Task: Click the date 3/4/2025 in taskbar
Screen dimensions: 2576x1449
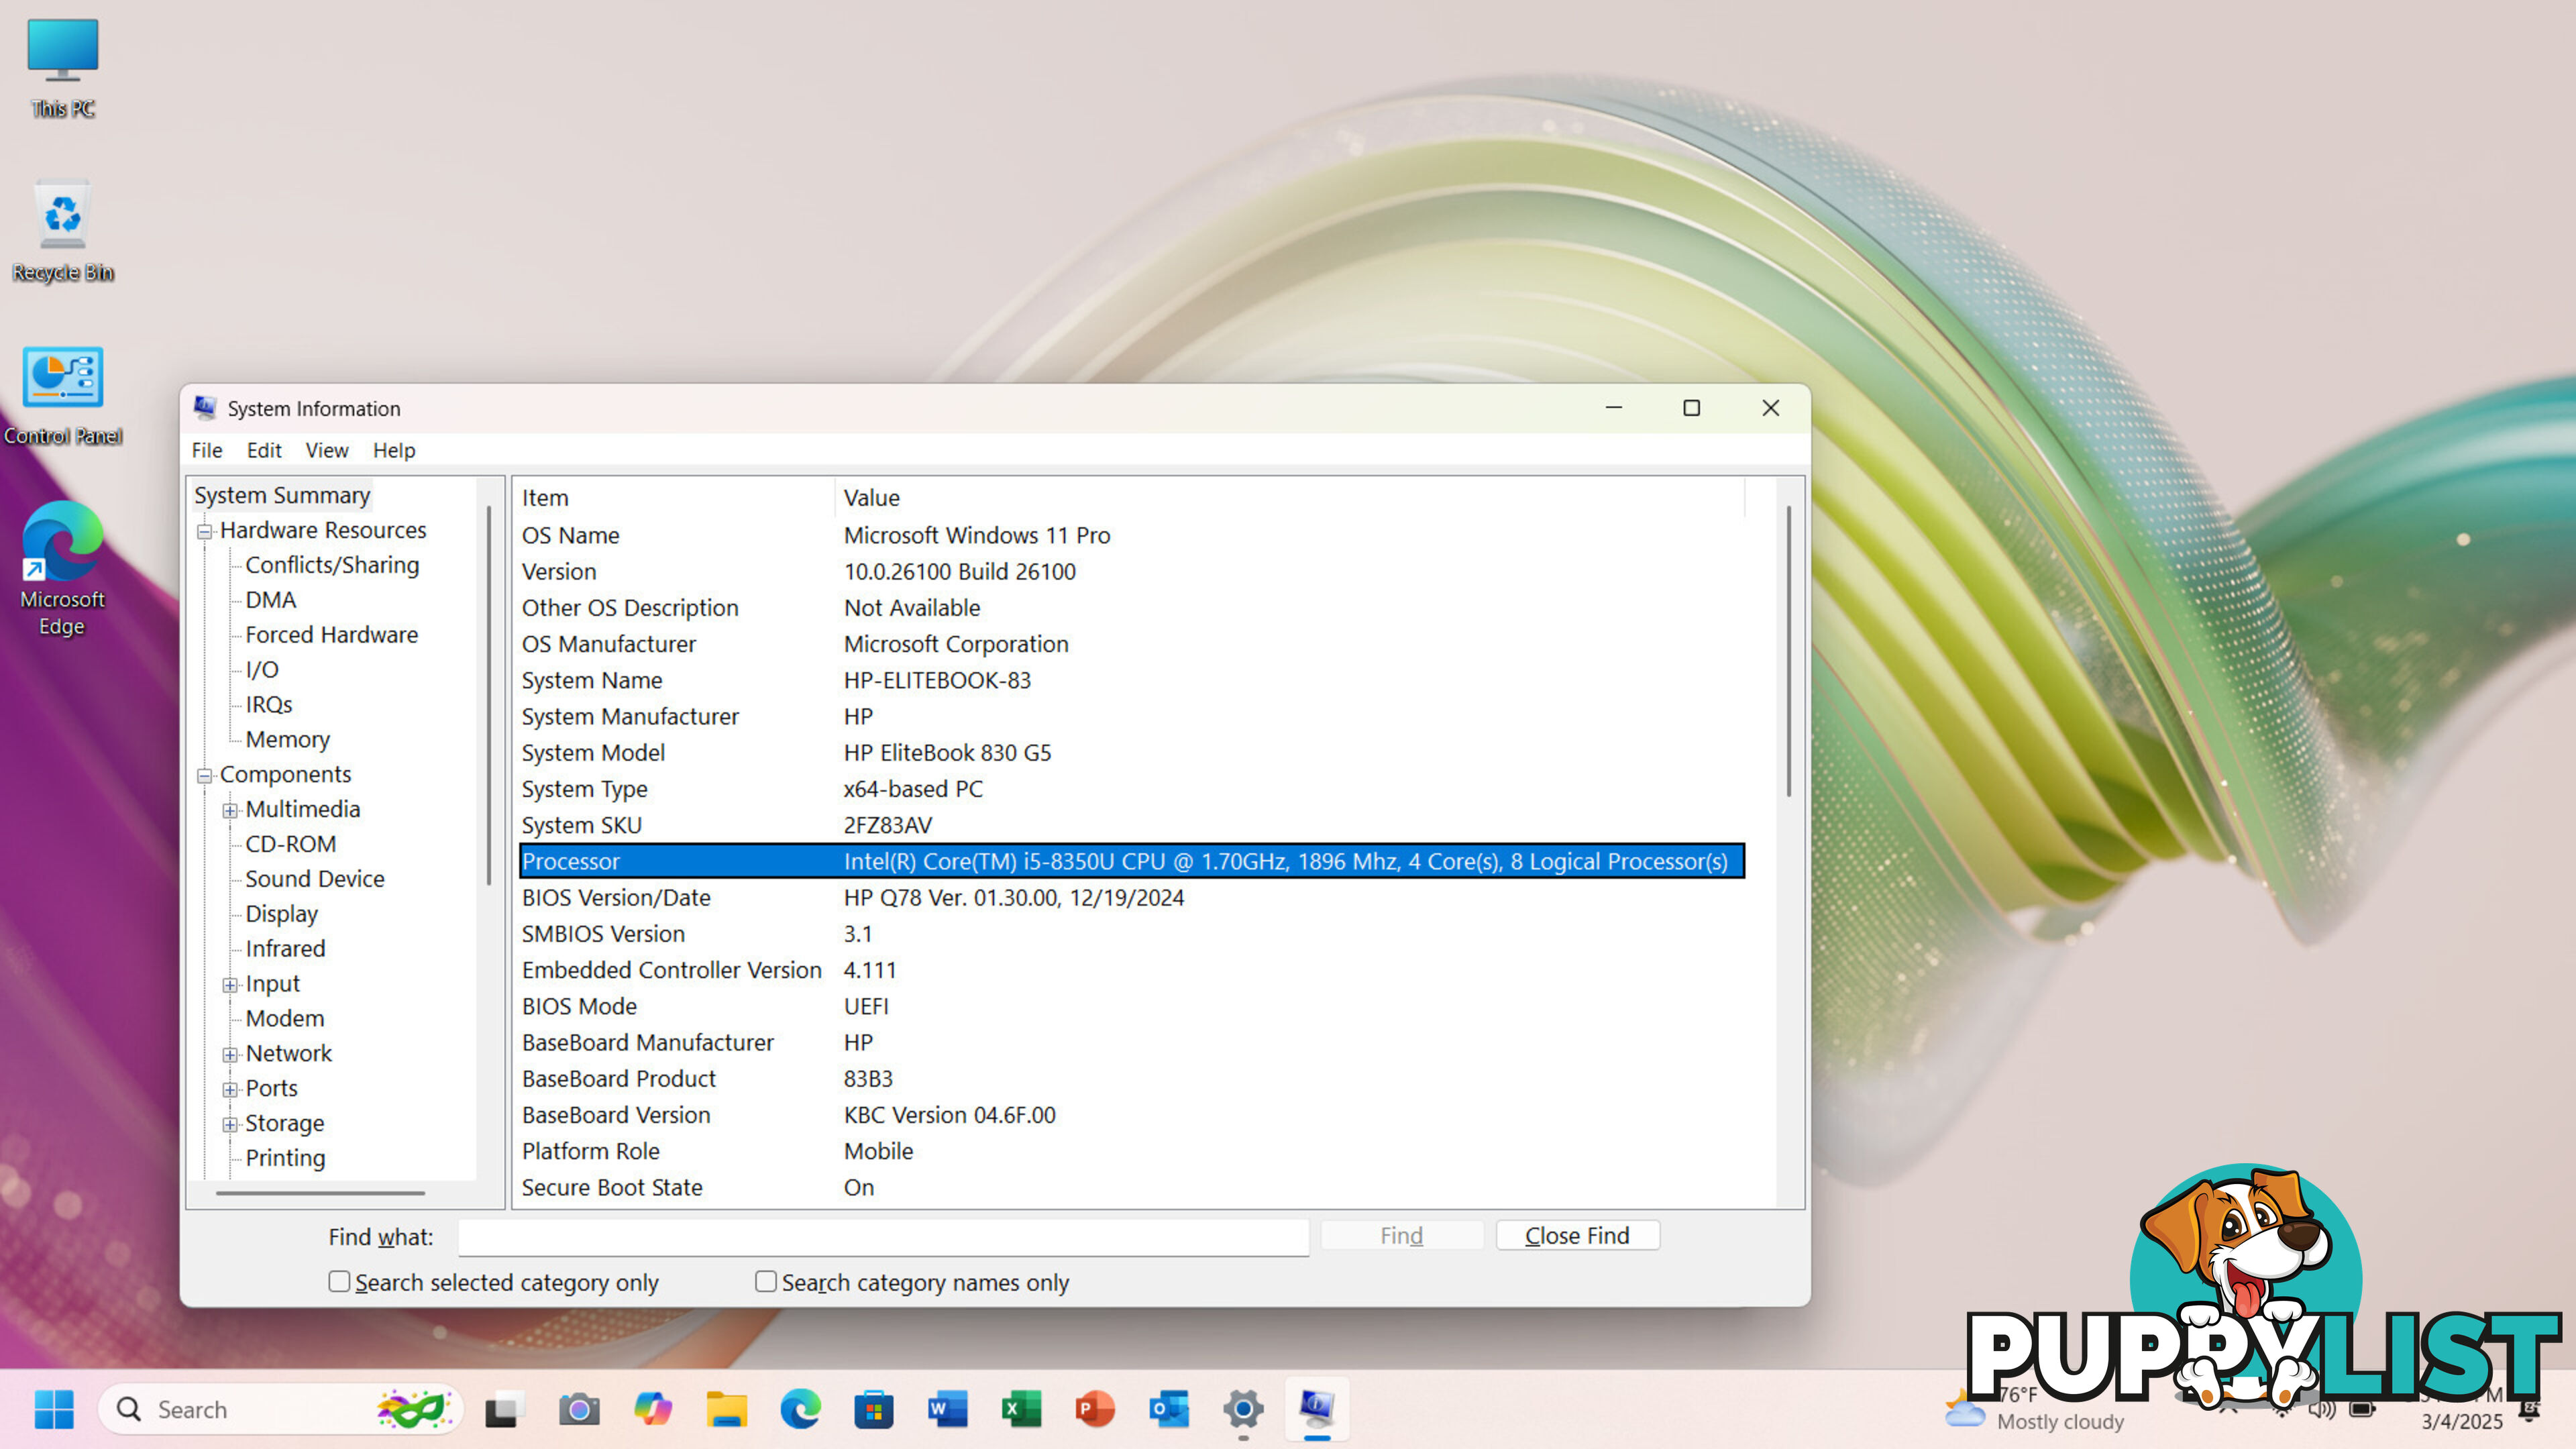Action: click(2461, 1421)
